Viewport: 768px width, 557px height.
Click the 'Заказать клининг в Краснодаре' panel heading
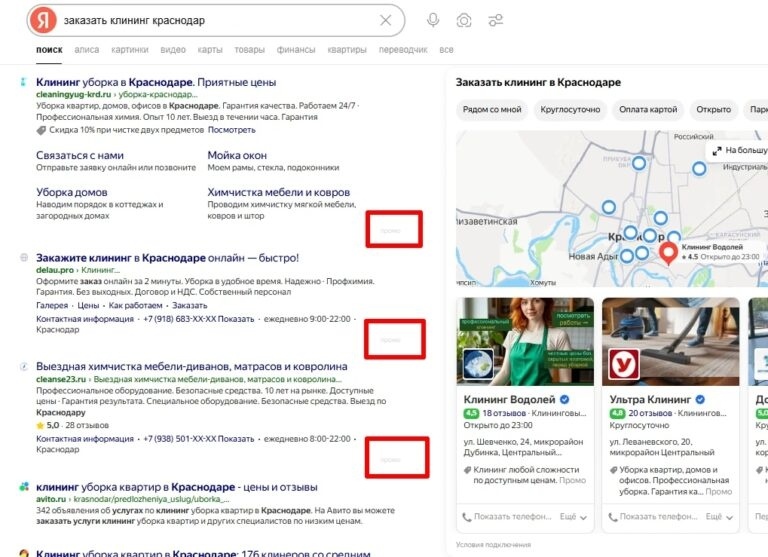538,82
